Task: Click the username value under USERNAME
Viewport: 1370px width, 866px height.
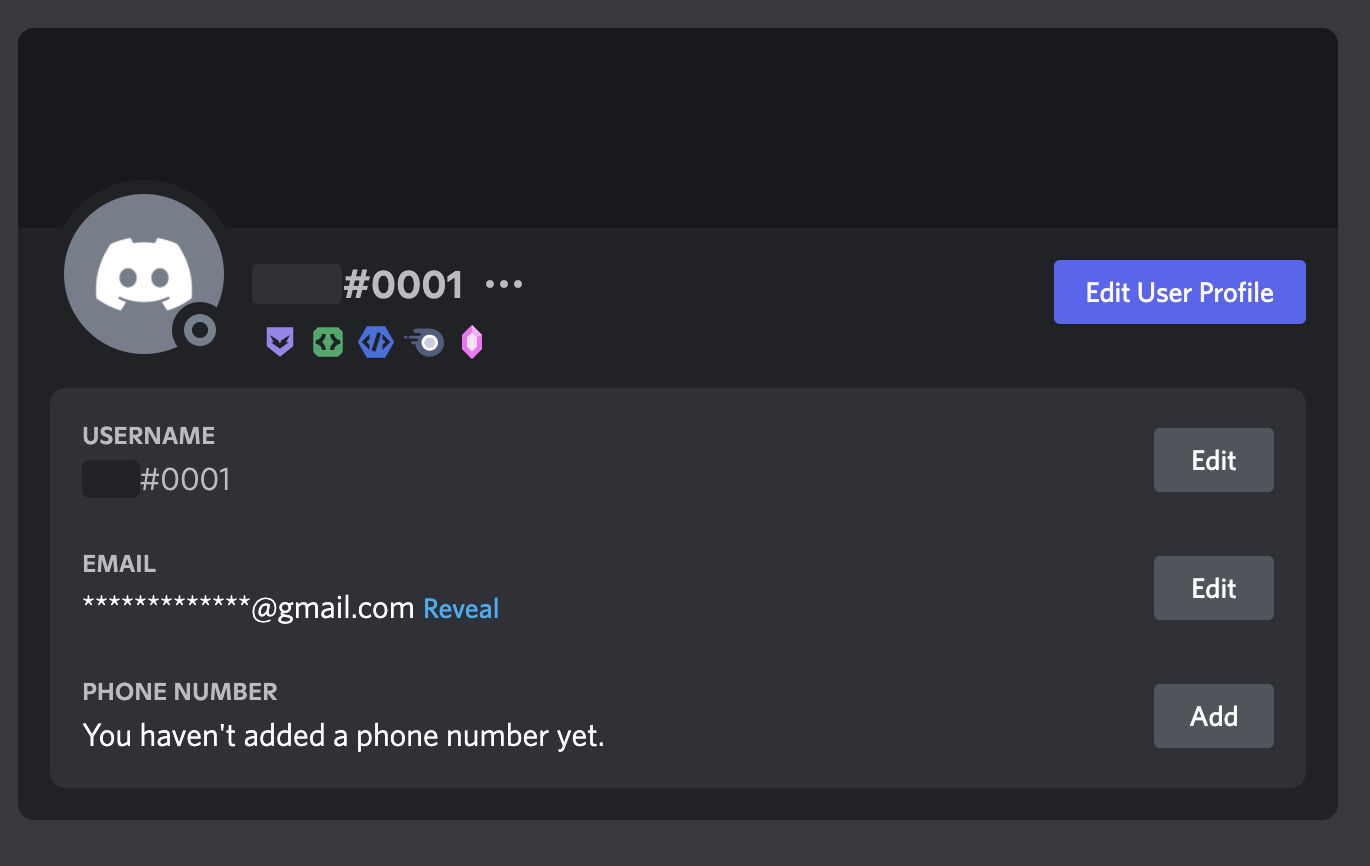Action: point(157,480)
